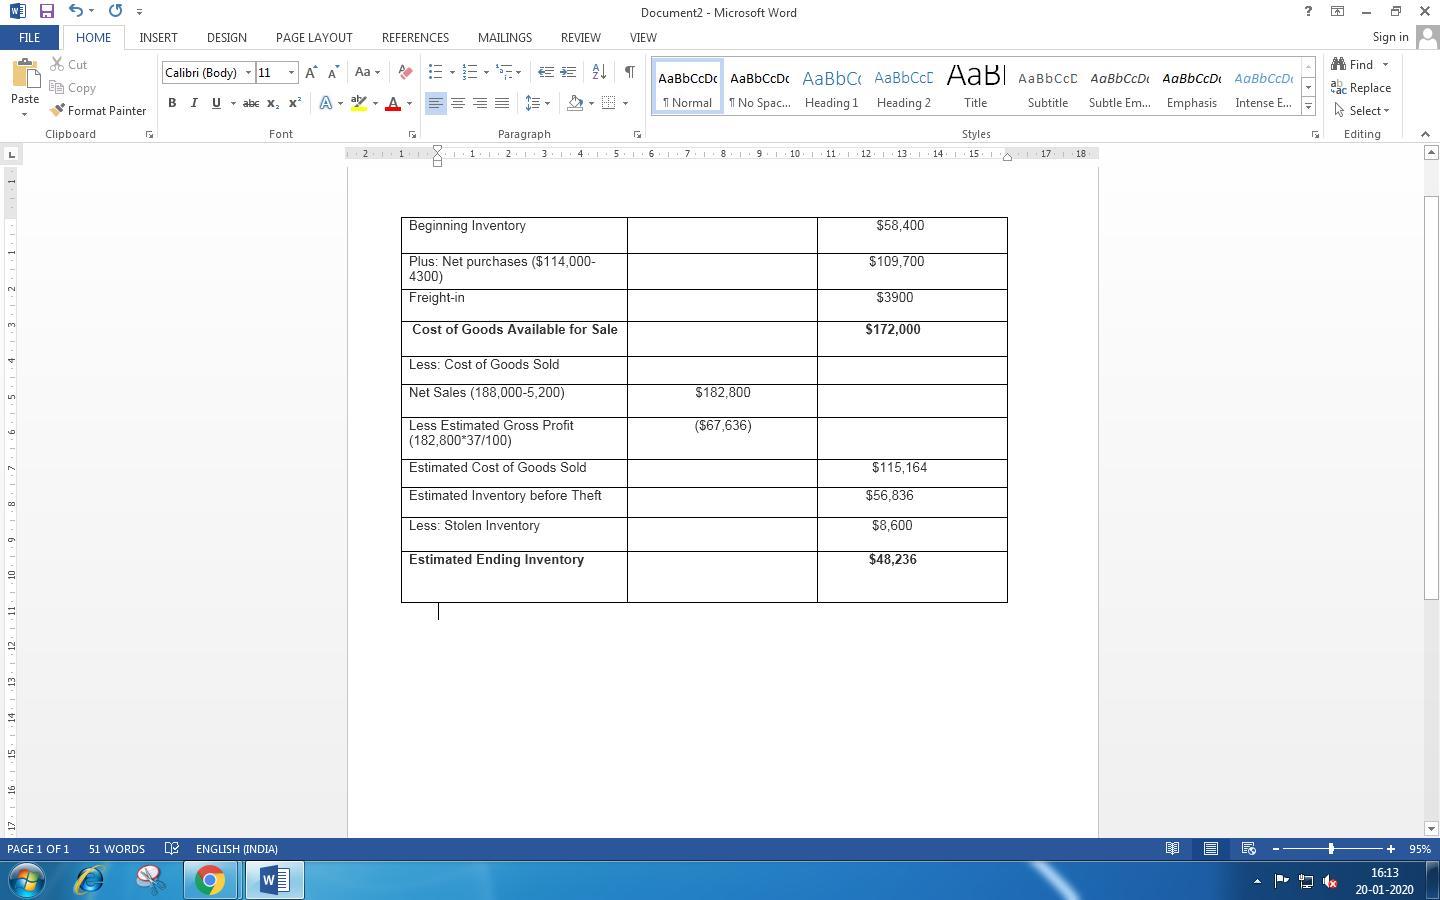Switch to the INSERT ribbon tab
The width and height of the screenshot is (1440, 900).
[158, 37]
